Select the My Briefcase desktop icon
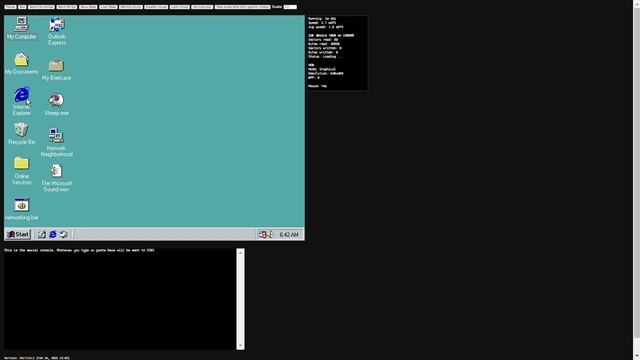Image resolution: width=640 pixels, height=360 pixels. pyautogui.click(x=56, y=70)
